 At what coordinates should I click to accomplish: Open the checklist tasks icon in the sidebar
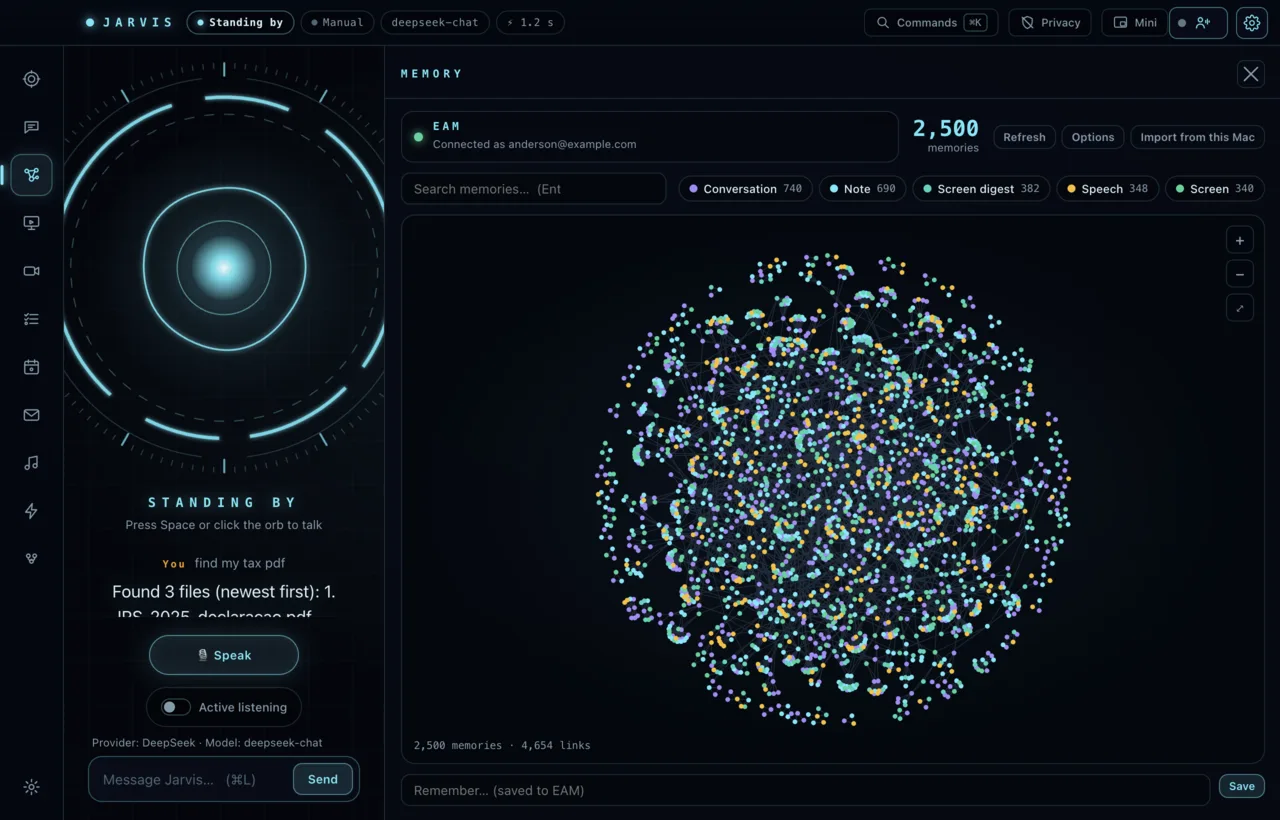(x=31, y=319)
